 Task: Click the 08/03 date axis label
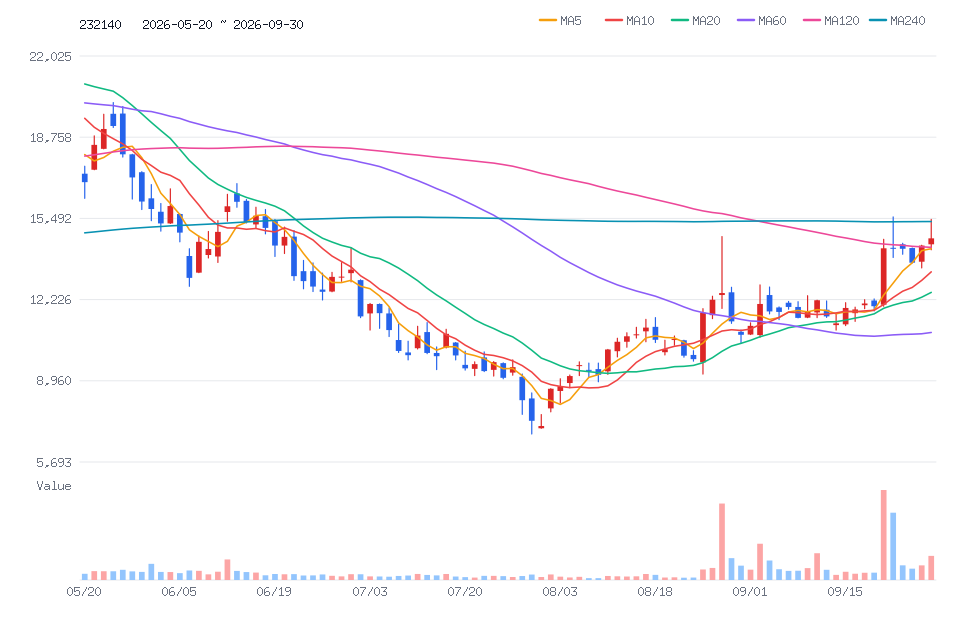tap(560, 592)
